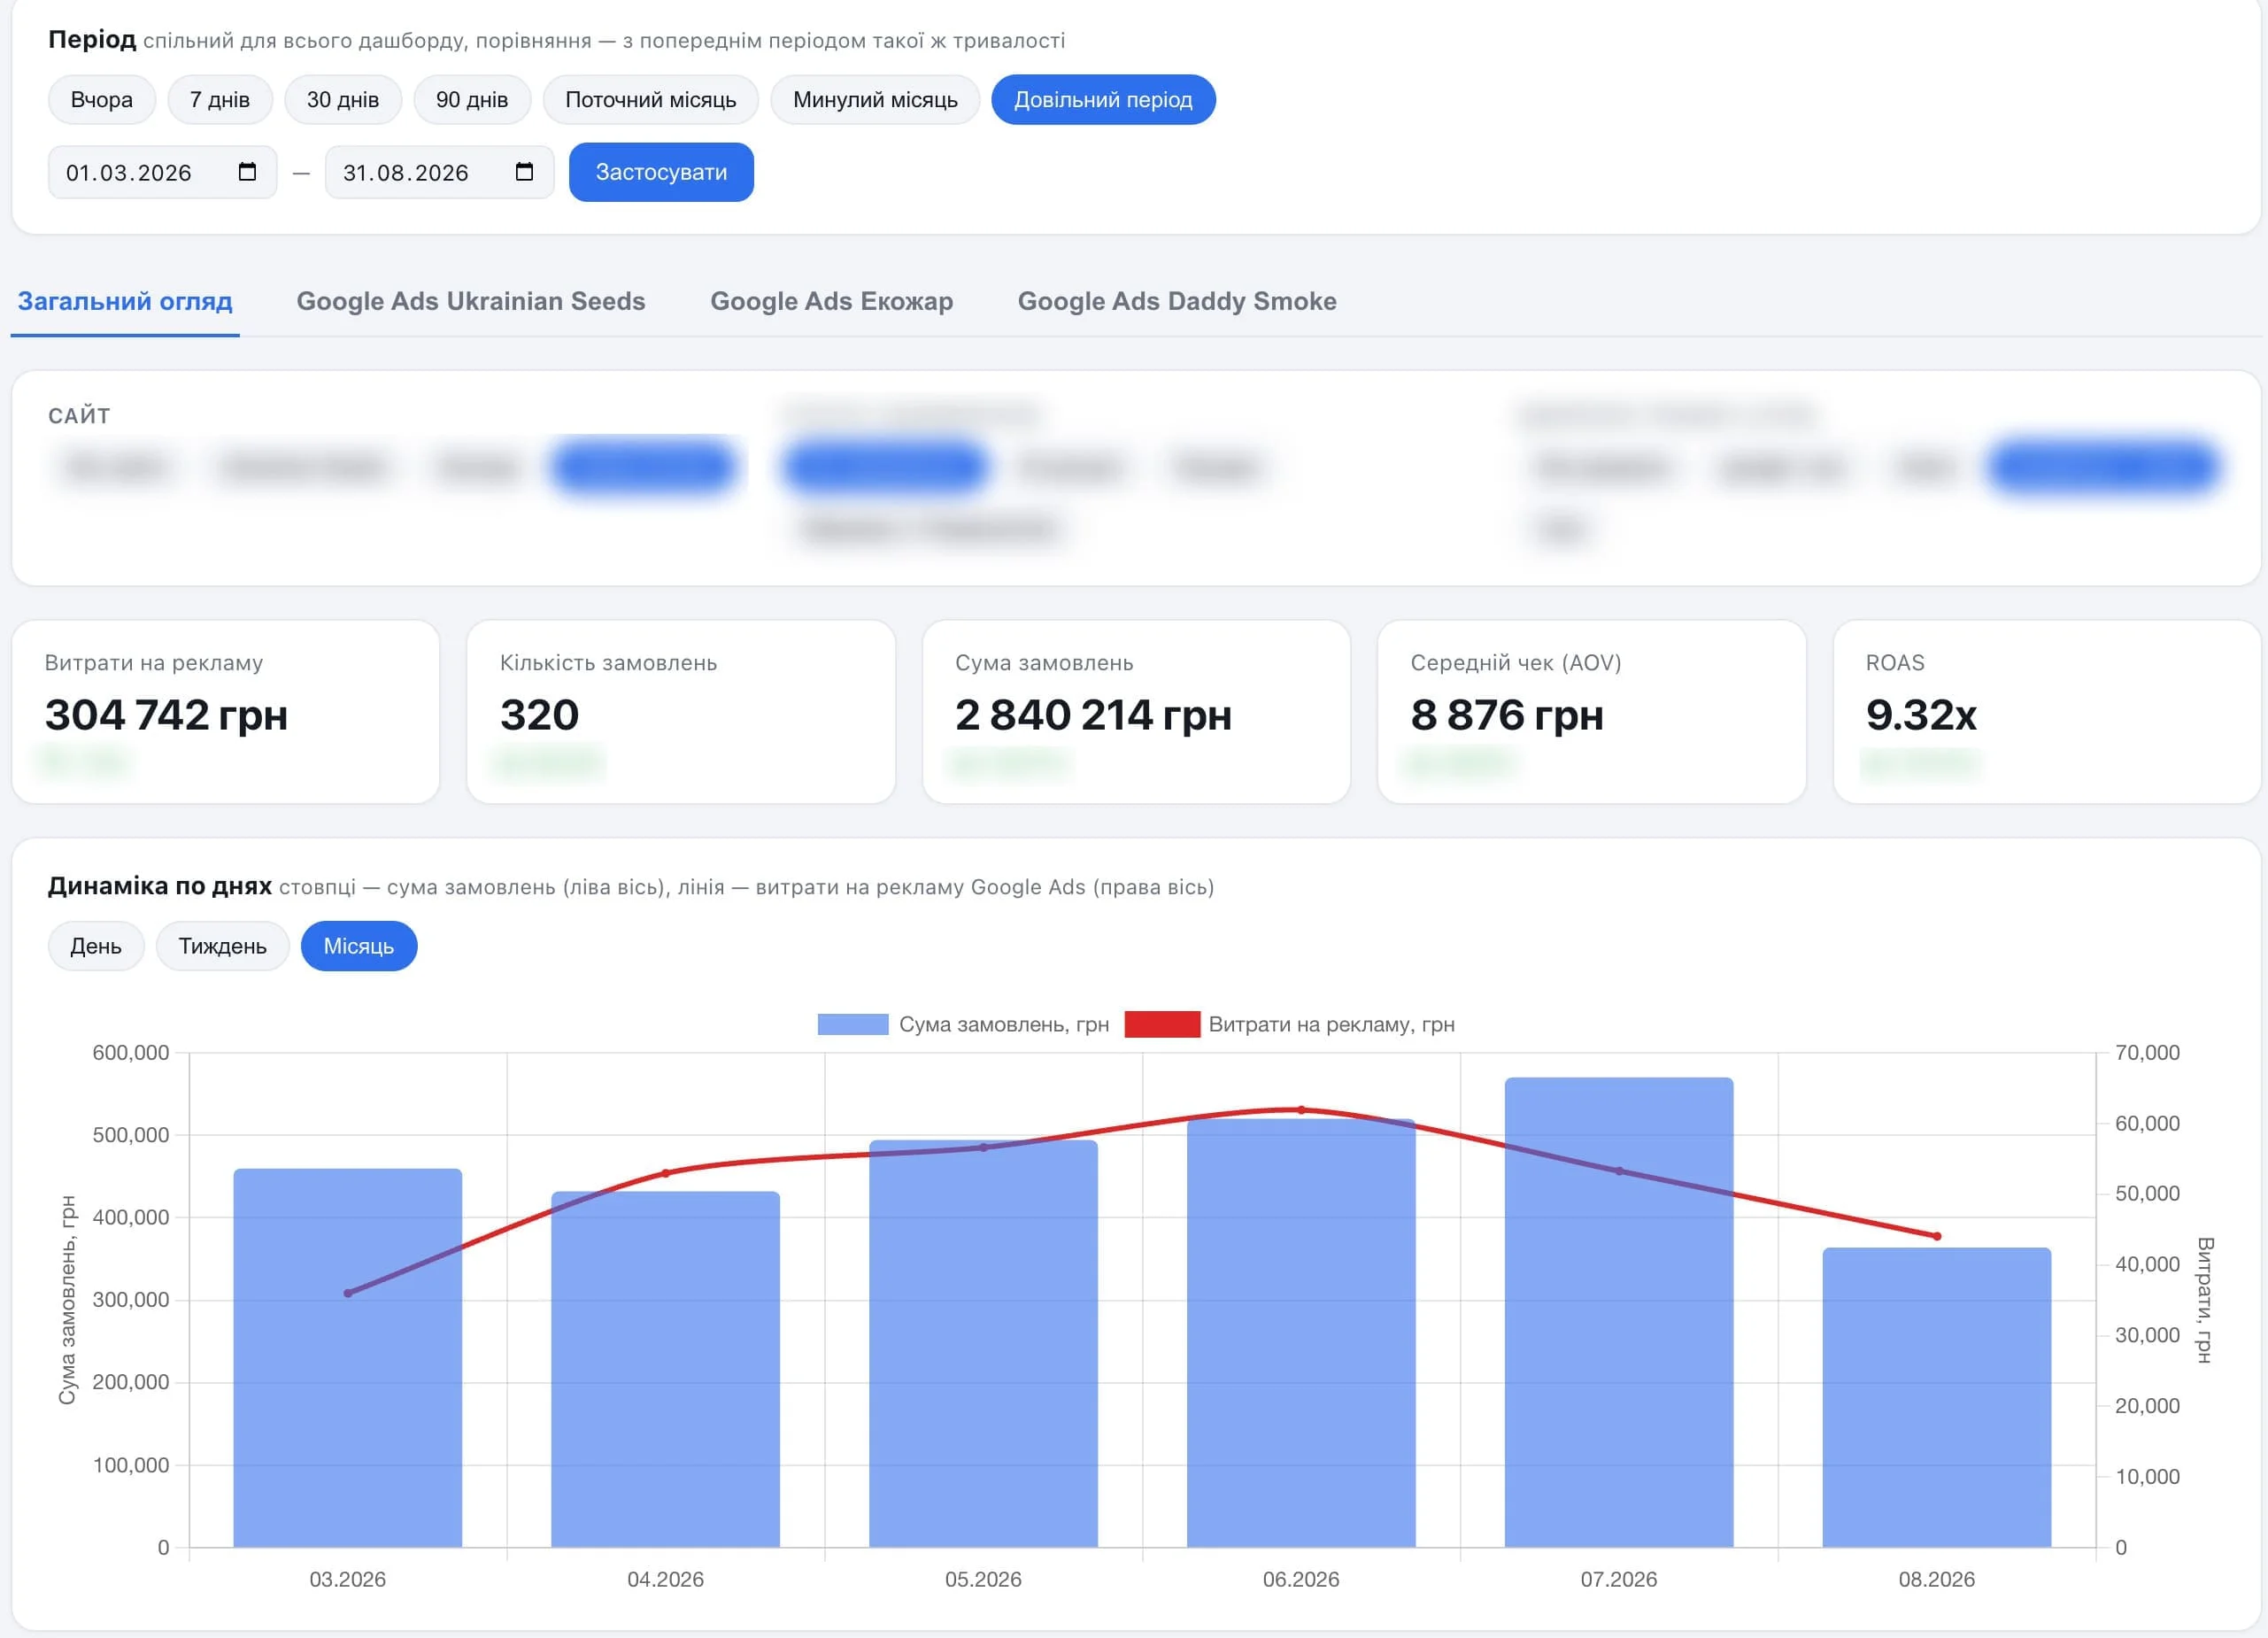Click the 06.2026 line peak point
This screenshot has width=2268, height=1638.
(x=1301, y=1110)
